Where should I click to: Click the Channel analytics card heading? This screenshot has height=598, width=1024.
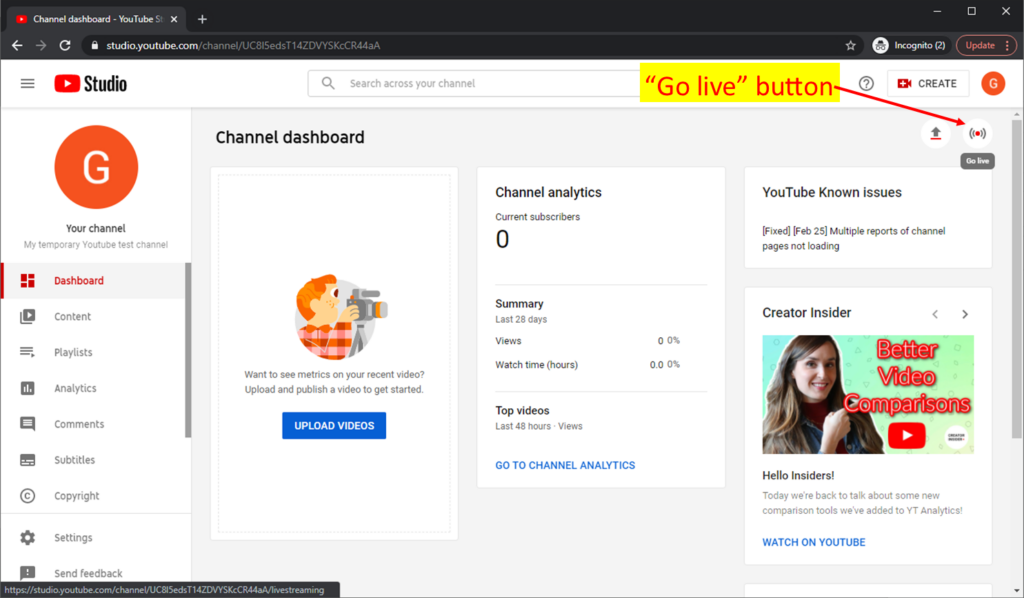tap(549, 193)
